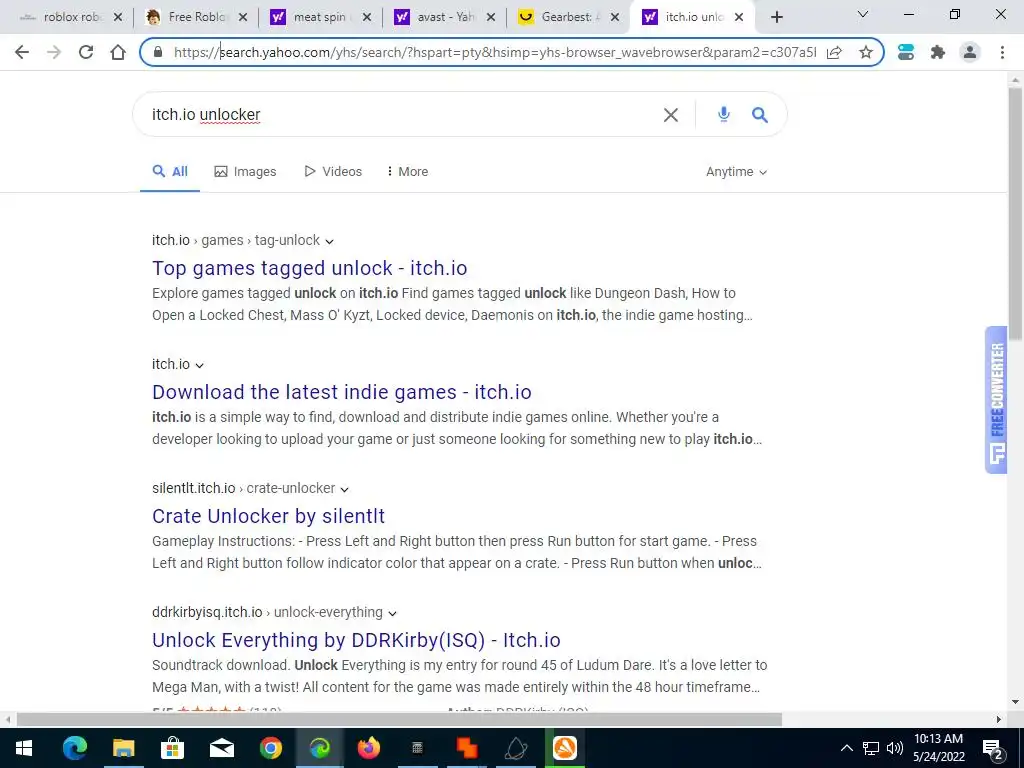Switch to Videos results

[333, 171]
